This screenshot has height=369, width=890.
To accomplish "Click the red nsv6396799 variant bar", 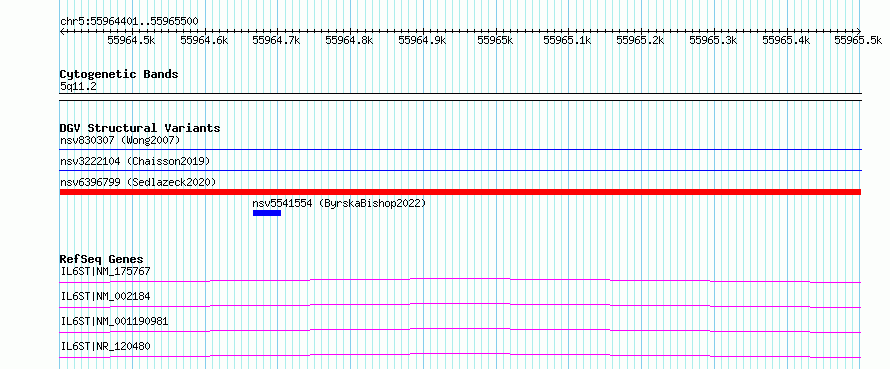I will 460,192.
